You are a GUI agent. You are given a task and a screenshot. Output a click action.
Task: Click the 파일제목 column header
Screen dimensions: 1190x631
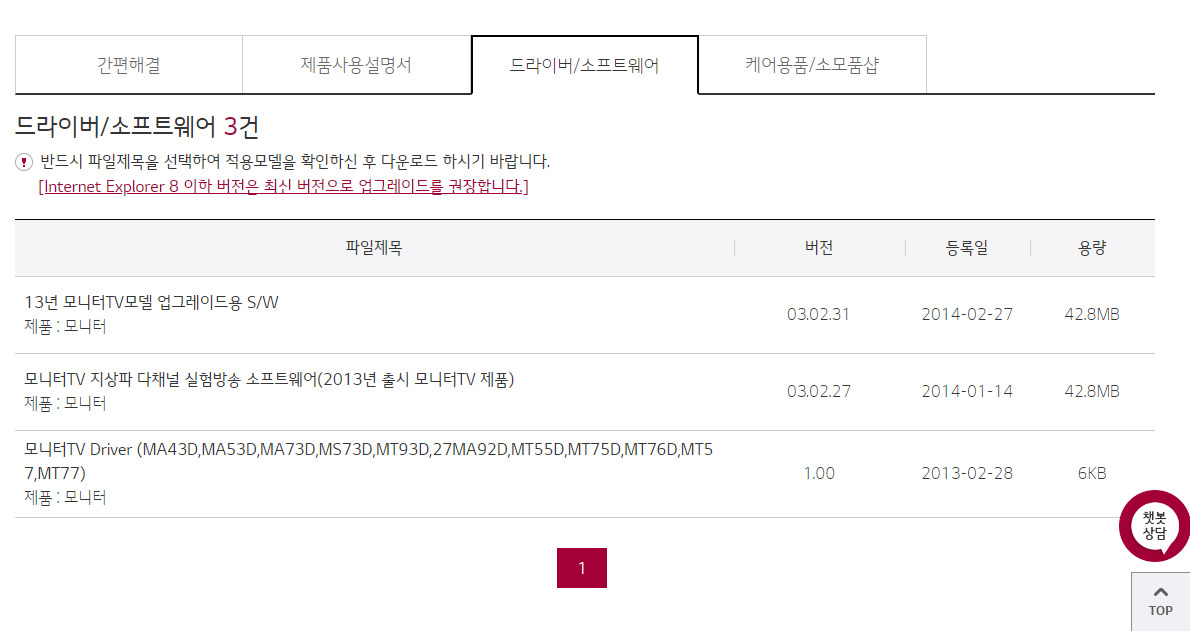pos(374,248)
